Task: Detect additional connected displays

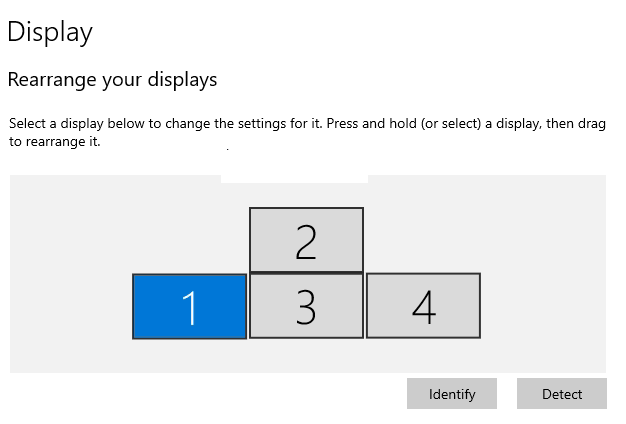Action: [x=562, y=394]
